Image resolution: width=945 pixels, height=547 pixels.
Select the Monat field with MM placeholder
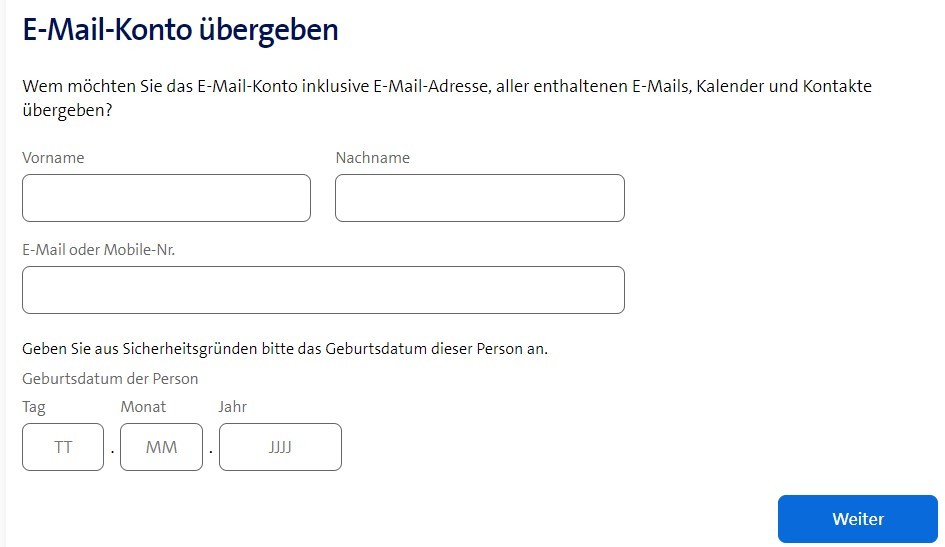tap(161, 447)
